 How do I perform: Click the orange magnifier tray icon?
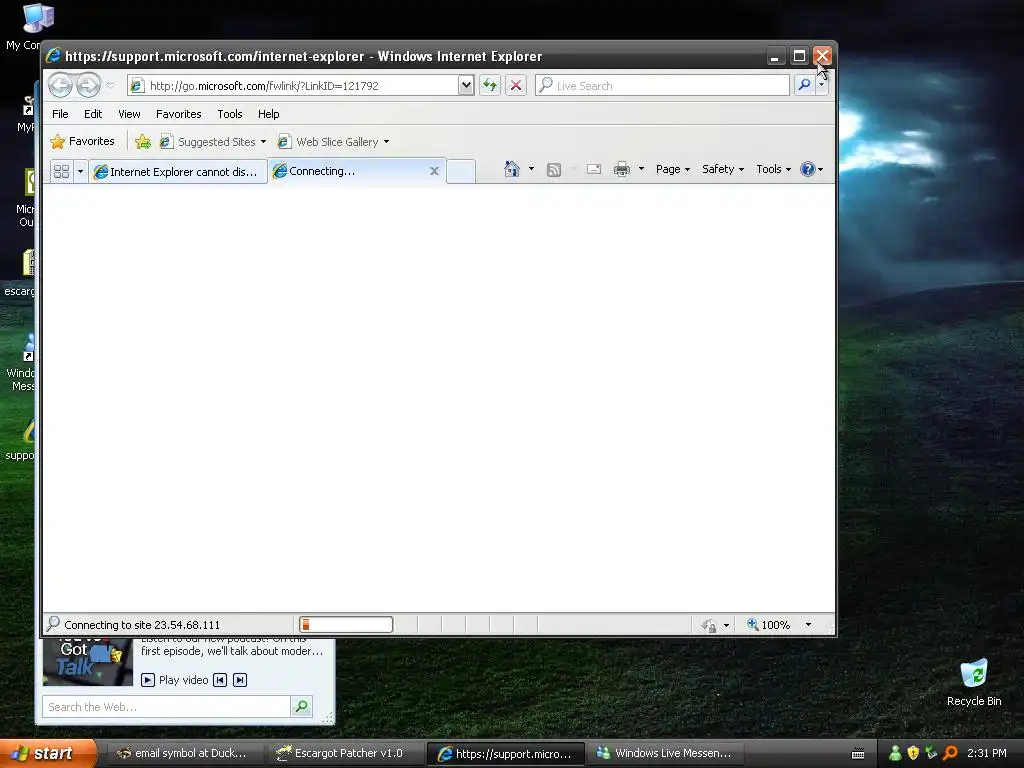(x=950, y=754)
